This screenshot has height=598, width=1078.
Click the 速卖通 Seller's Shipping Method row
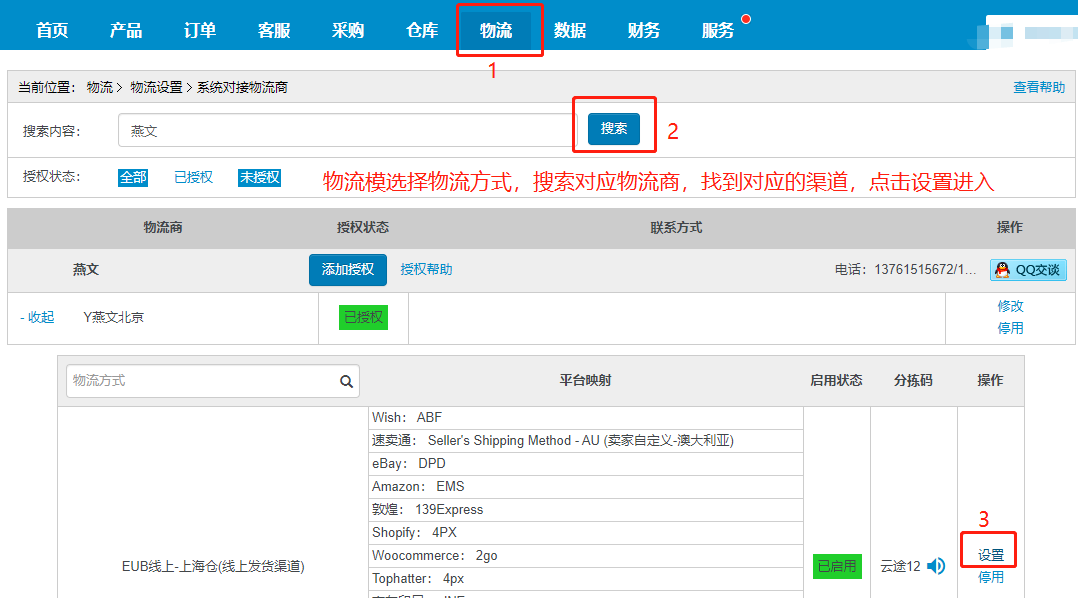(x=586, y=441)
